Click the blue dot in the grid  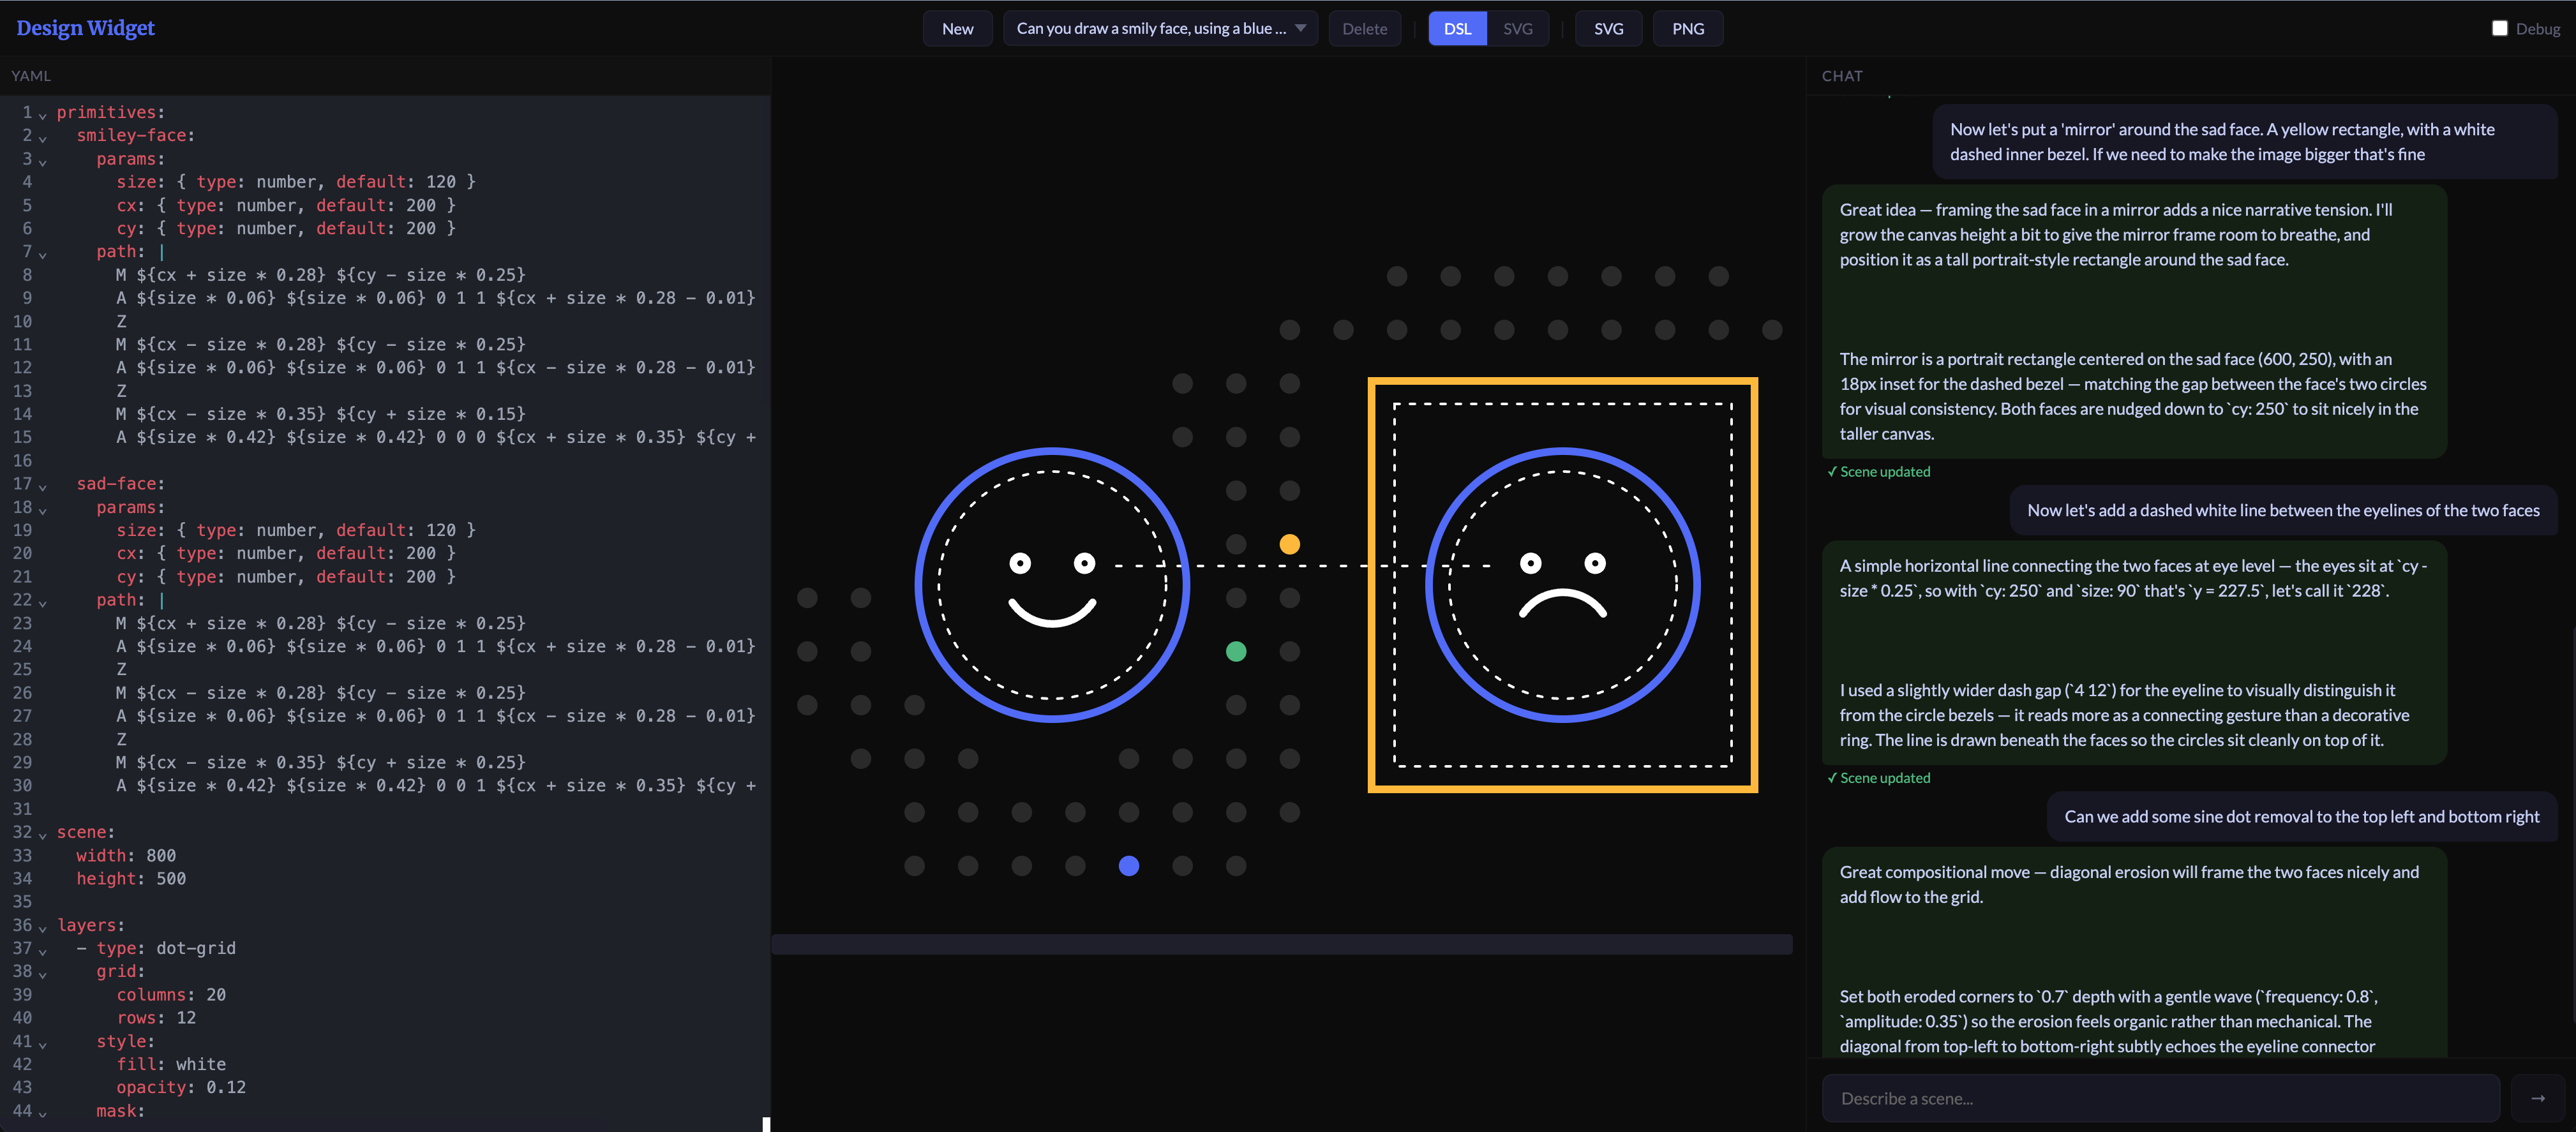click(1128, 866)
